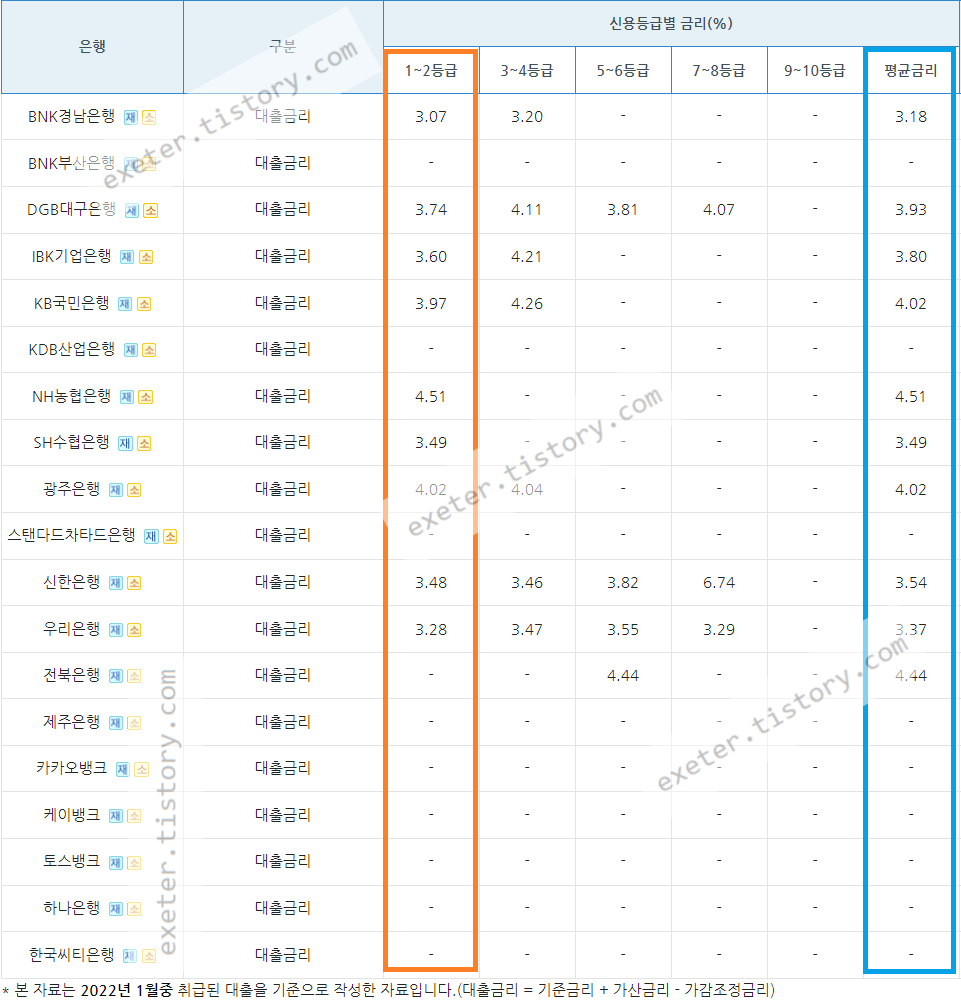Click the 재 icon next to 하나은행
The width and height of the screenshot is (961, 1003).
click(x=116, y=909)
